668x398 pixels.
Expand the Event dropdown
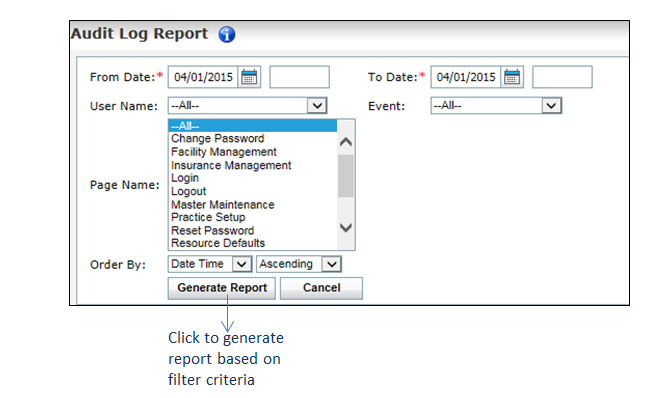[551, 106]
